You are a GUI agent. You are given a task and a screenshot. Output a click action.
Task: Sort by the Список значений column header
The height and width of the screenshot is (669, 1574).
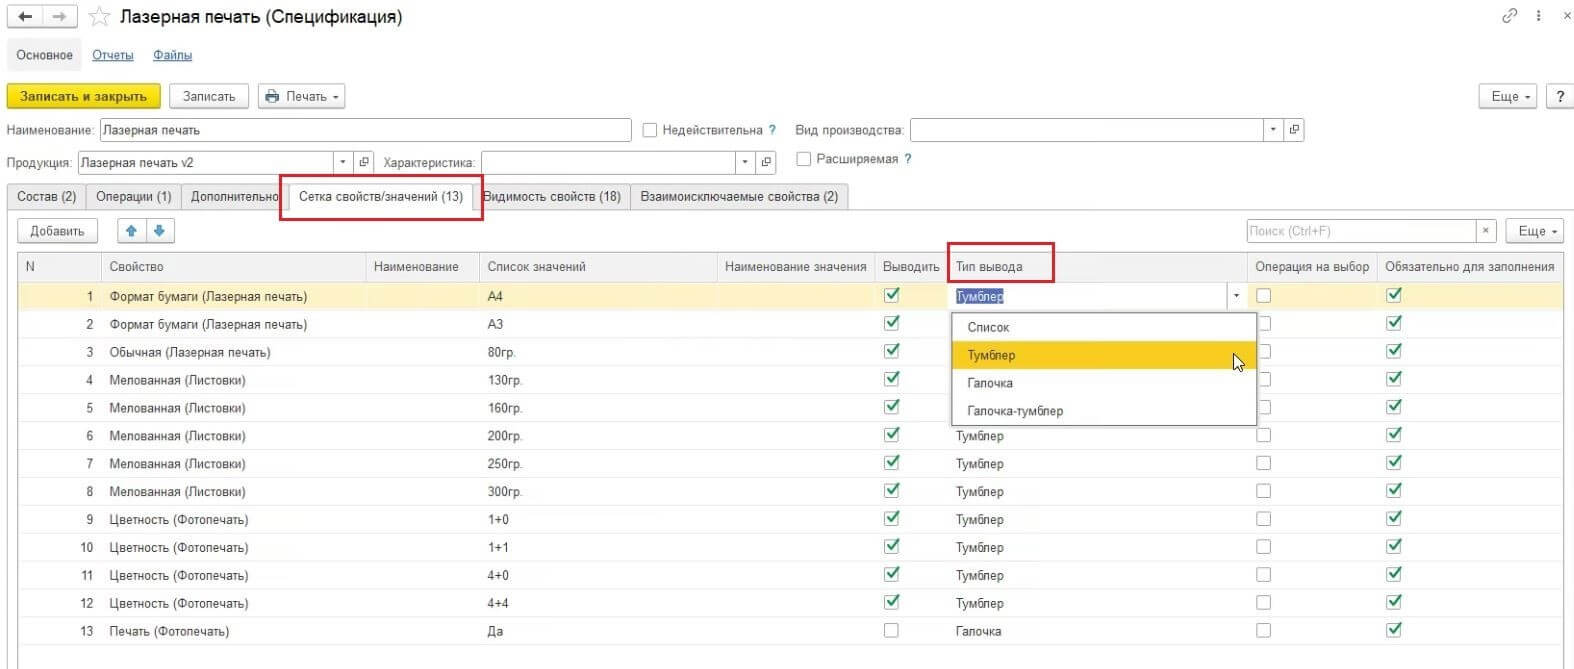click(x=598, y=267)
